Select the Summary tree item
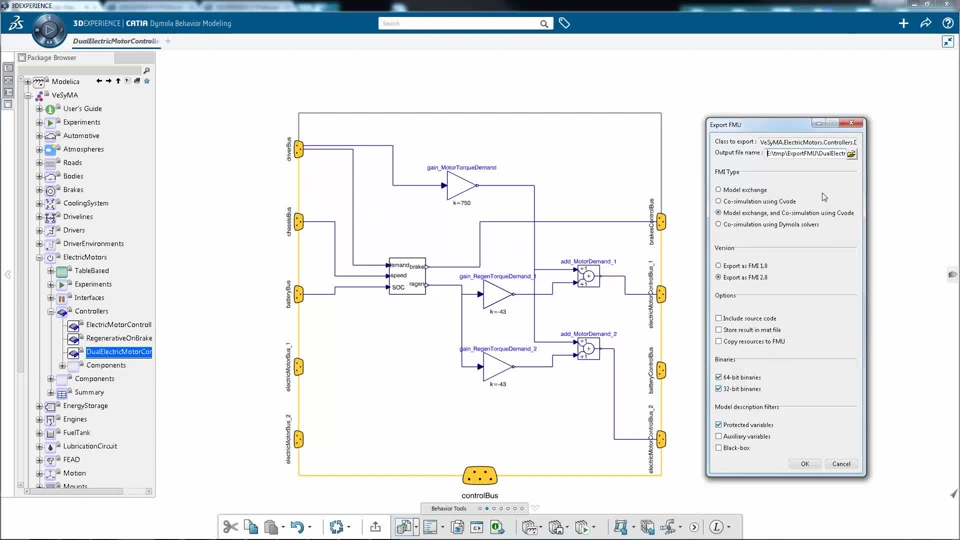 click(x=89, y=392)
